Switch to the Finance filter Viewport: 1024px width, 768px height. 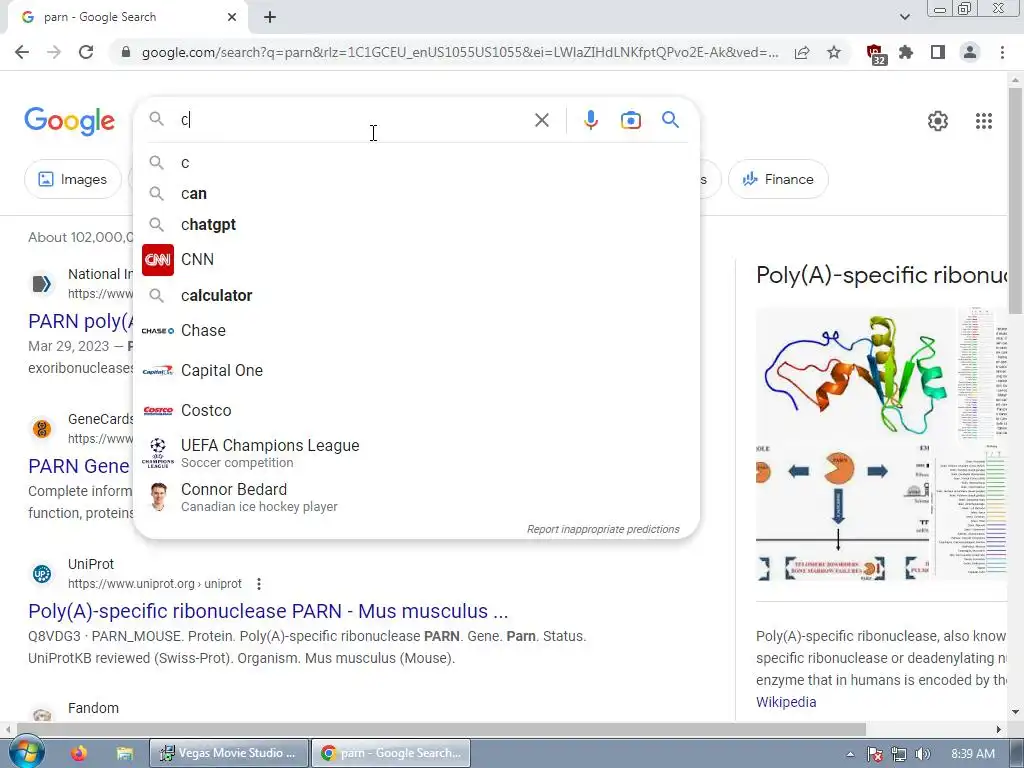(778, 179)
